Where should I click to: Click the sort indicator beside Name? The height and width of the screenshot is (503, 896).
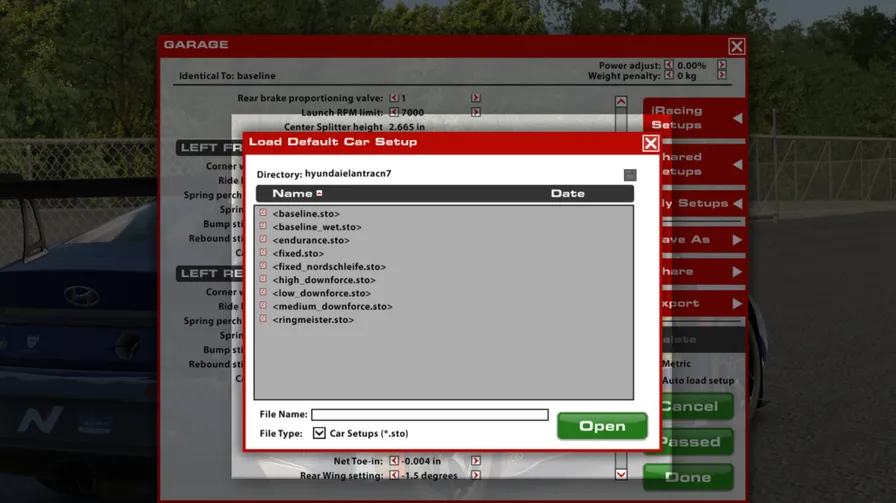(319, 193)
